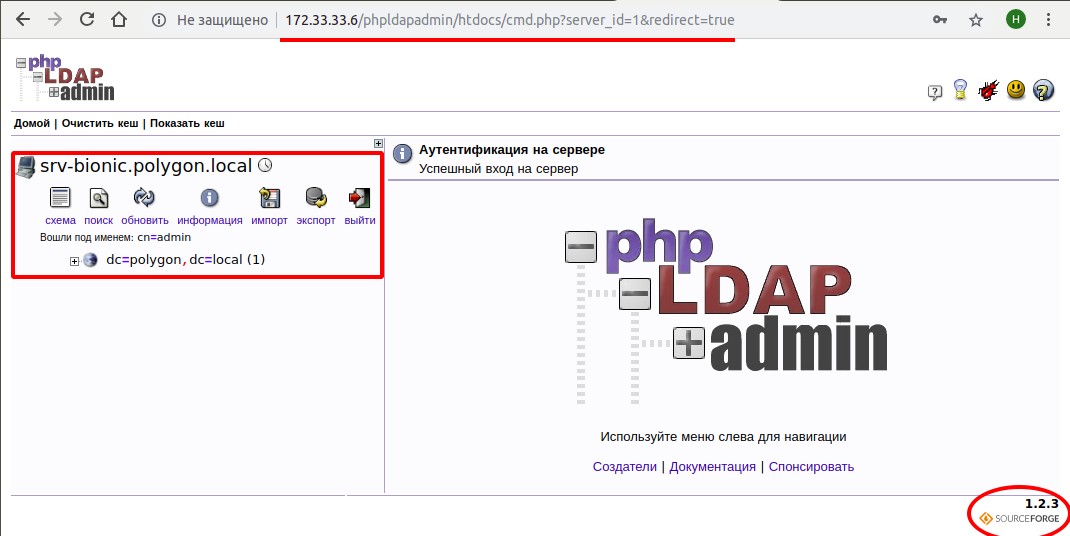Click the light bulb feature request icon
This screenshot has width=1070, height=536.
(x=960, y=89)
